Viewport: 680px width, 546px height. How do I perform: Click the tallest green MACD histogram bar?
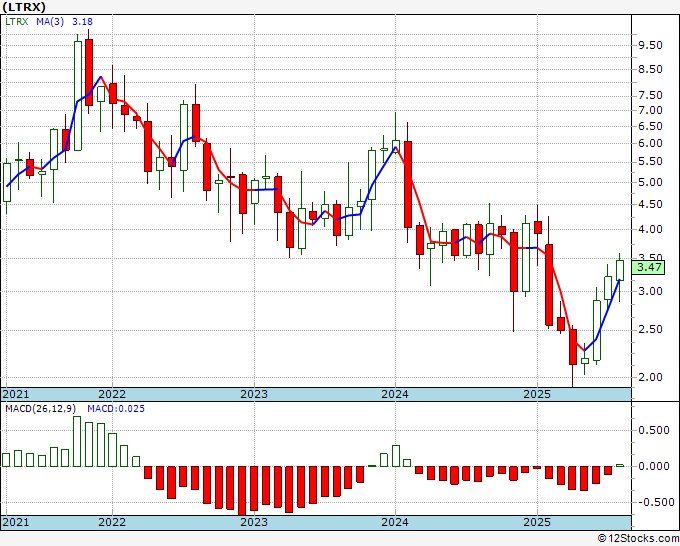point(77,441)
